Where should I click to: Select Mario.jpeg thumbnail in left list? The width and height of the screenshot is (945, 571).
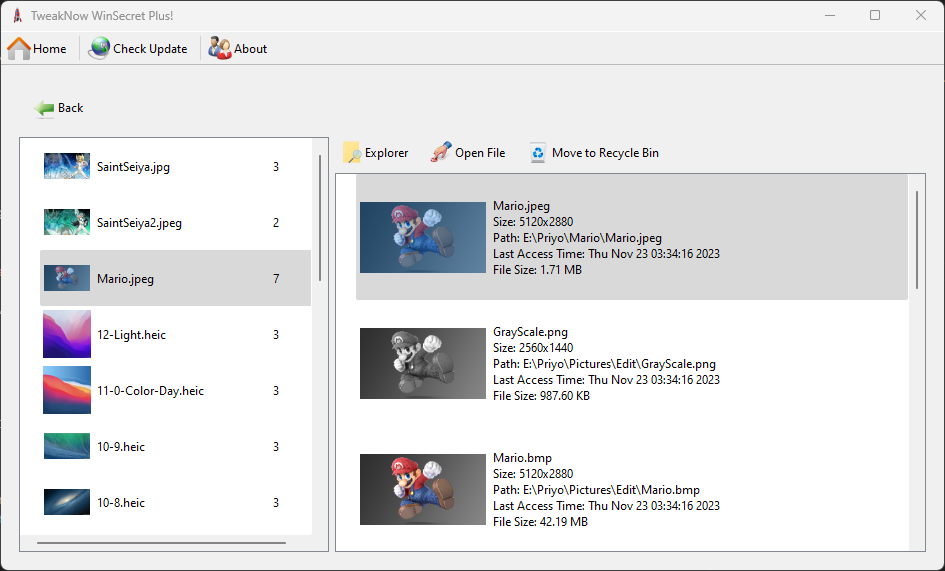click(x=67, y=278)
